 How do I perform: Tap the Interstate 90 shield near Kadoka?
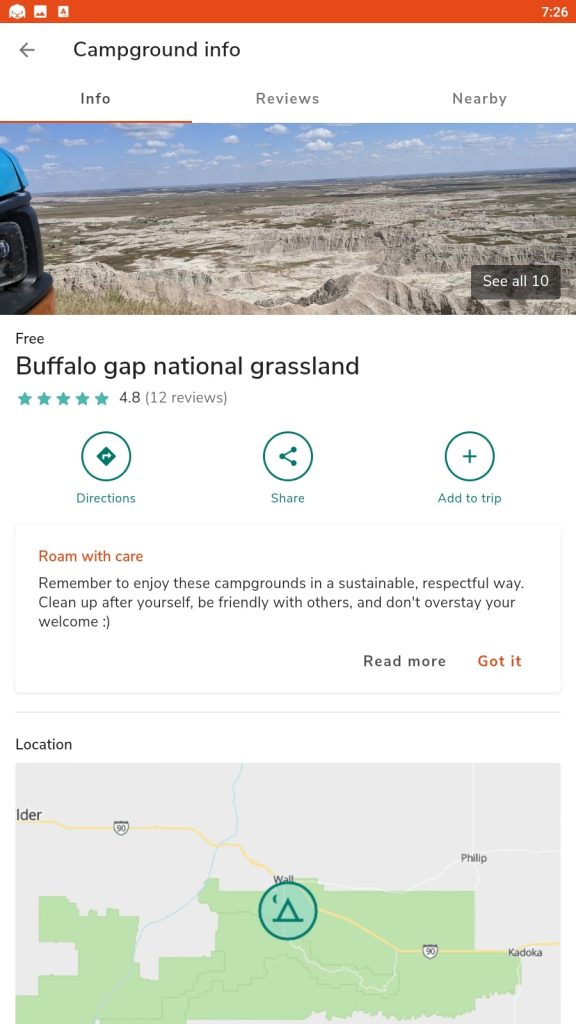coord(430,952)
